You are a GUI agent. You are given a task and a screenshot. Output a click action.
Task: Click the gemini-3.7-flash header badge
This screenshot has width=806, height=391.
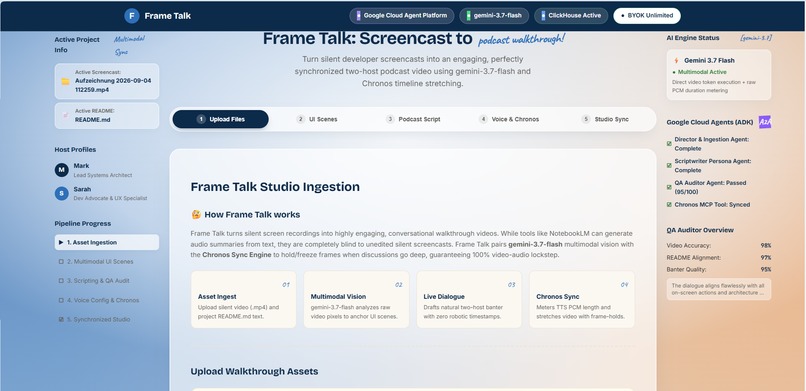tap(493, 16)
